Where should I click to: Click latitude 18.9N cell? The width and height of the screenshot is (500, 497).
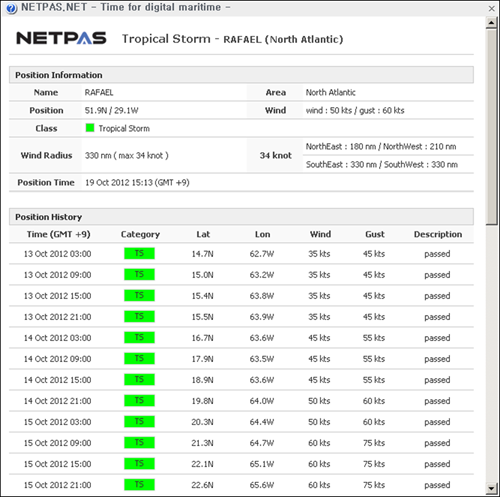click(202, 380)
